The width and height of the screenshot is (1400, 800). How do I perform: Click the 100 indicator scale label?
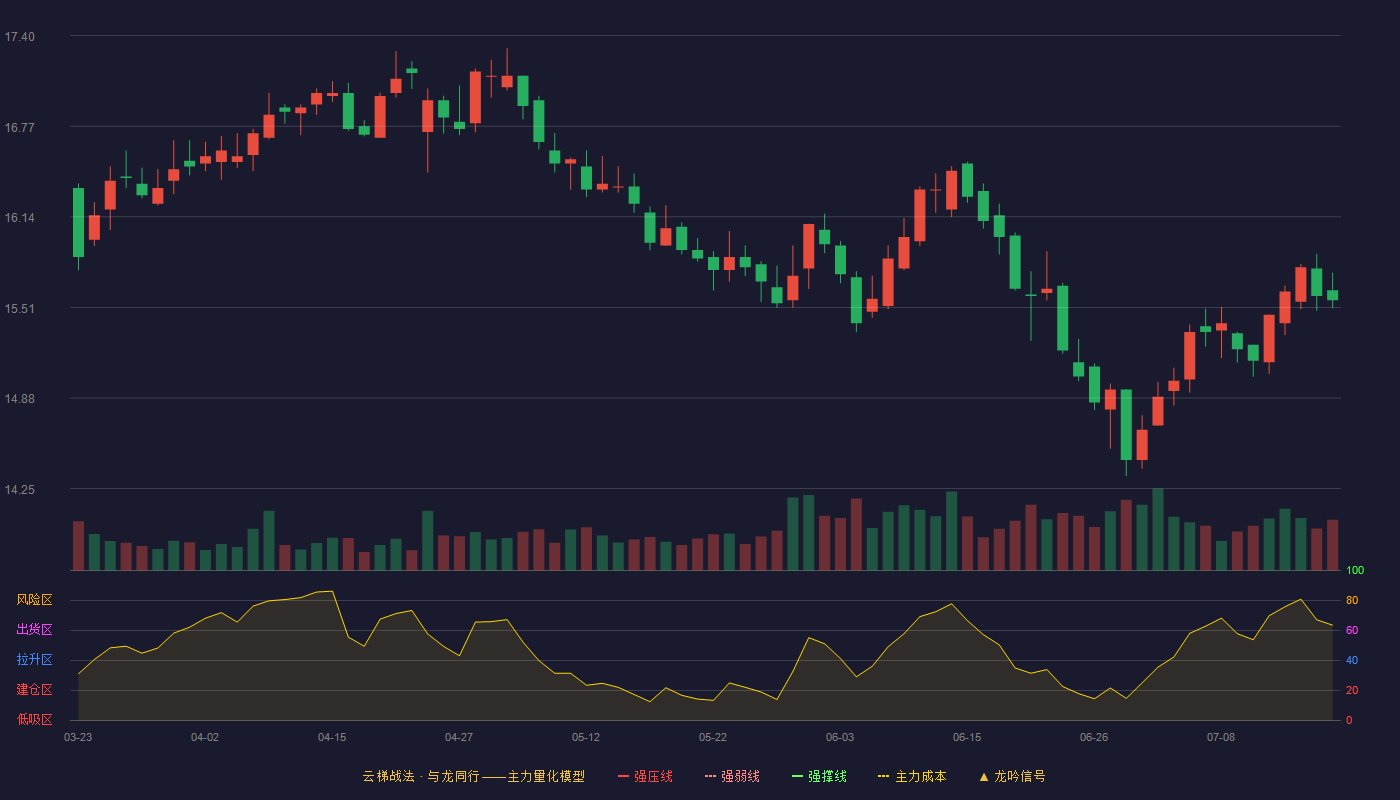[1355, 571]
